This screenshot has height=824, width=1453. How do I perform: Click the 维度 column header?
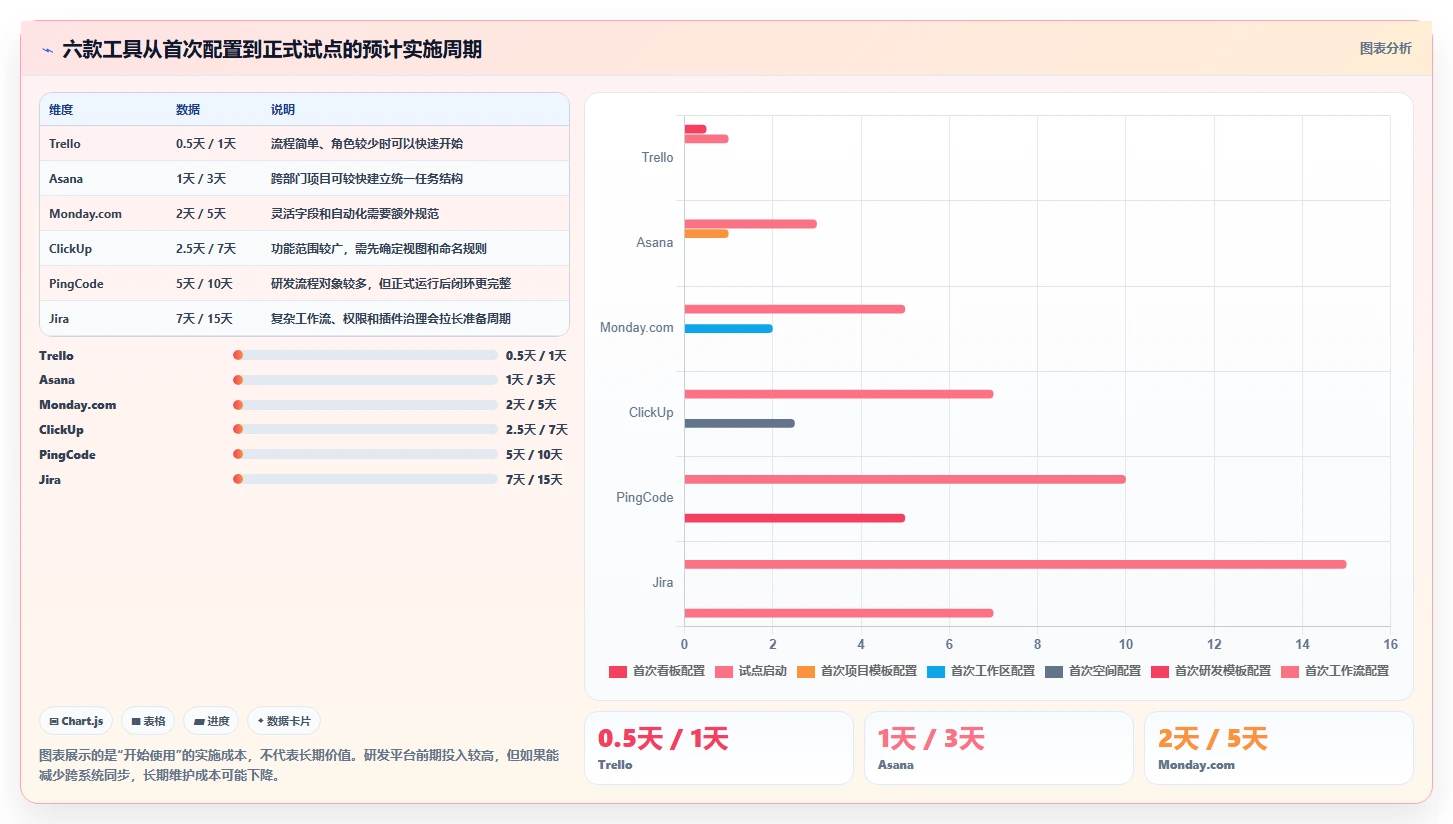pyautogui.click(x=61, y=110)
